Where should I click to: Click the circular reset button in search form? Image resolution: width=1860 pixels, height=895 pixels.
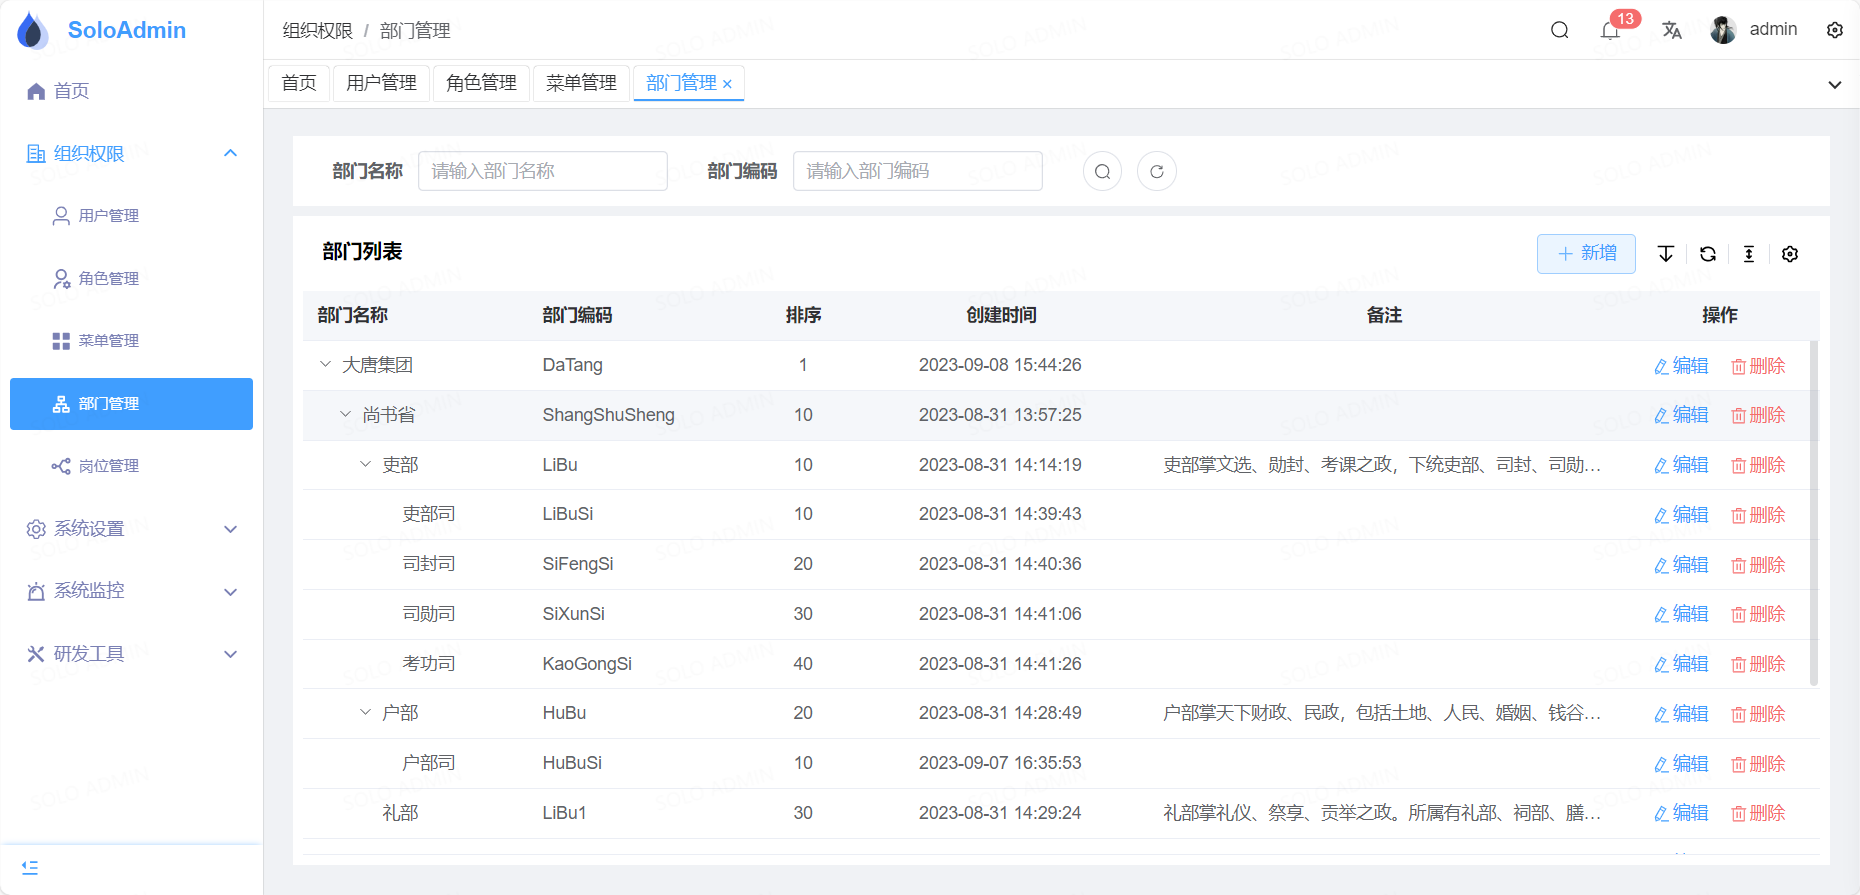[1157, 171]
